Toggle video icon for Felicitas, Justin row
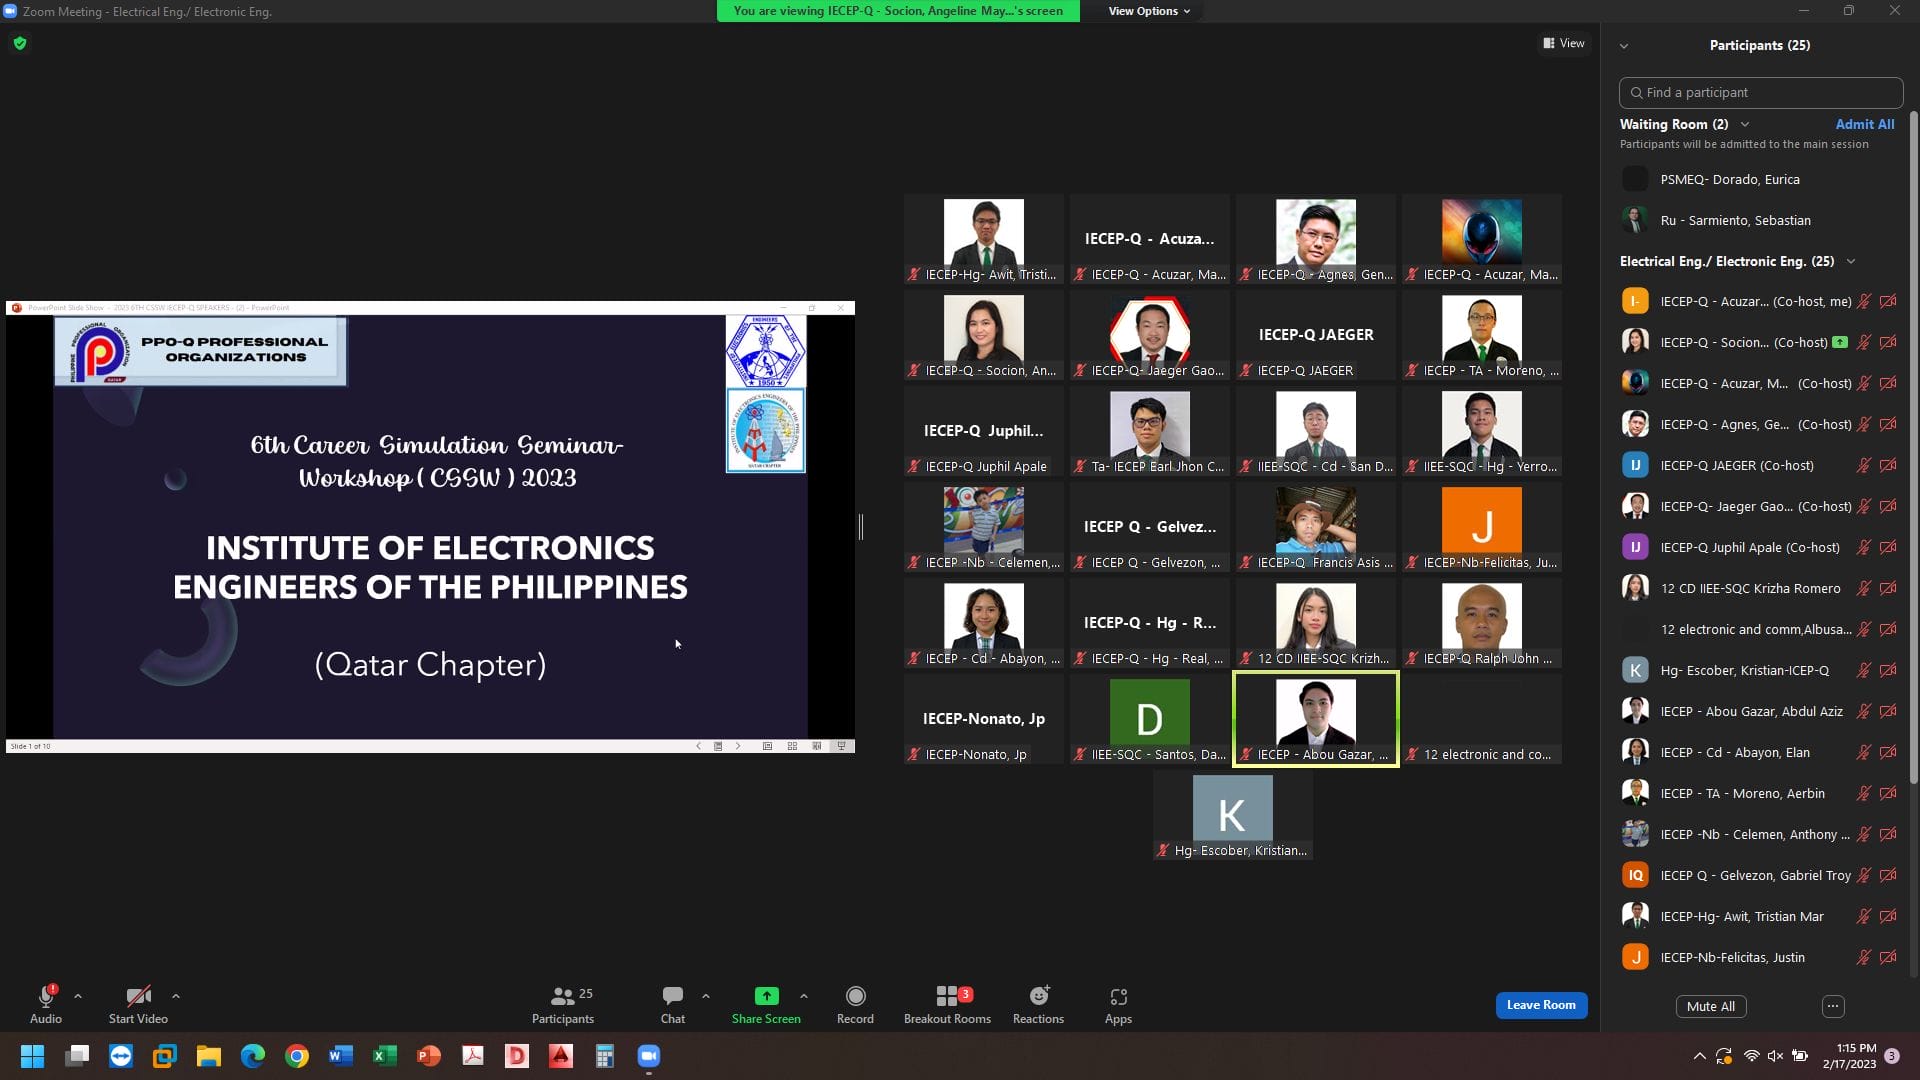The image size is (1920, 1080). (1888, 957)
